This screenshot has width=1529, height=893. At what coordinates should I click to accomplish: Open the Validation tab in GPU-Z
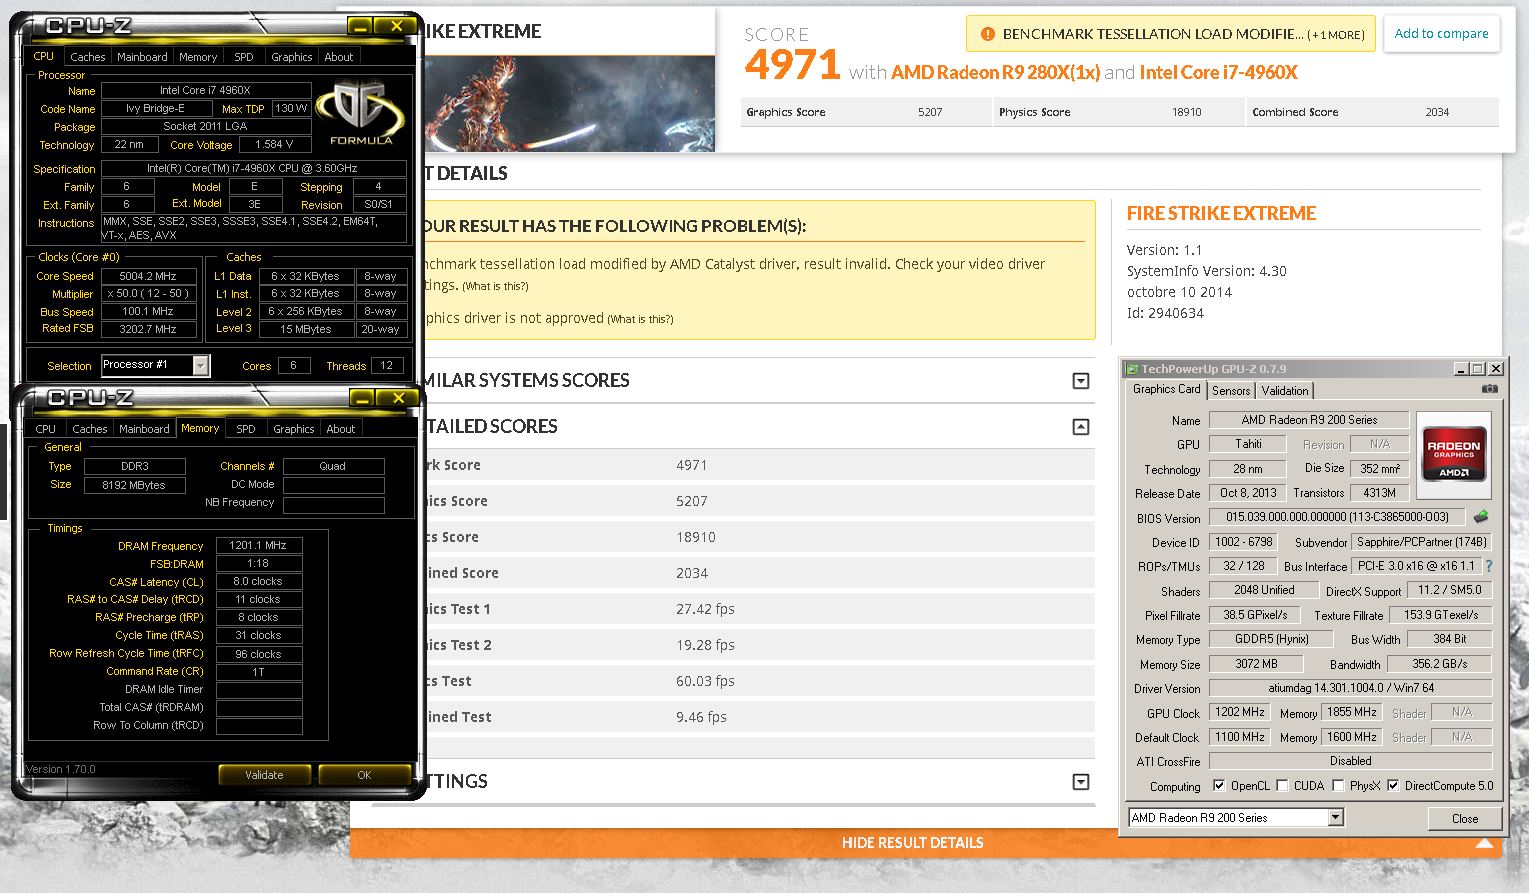coord(1284,391)
